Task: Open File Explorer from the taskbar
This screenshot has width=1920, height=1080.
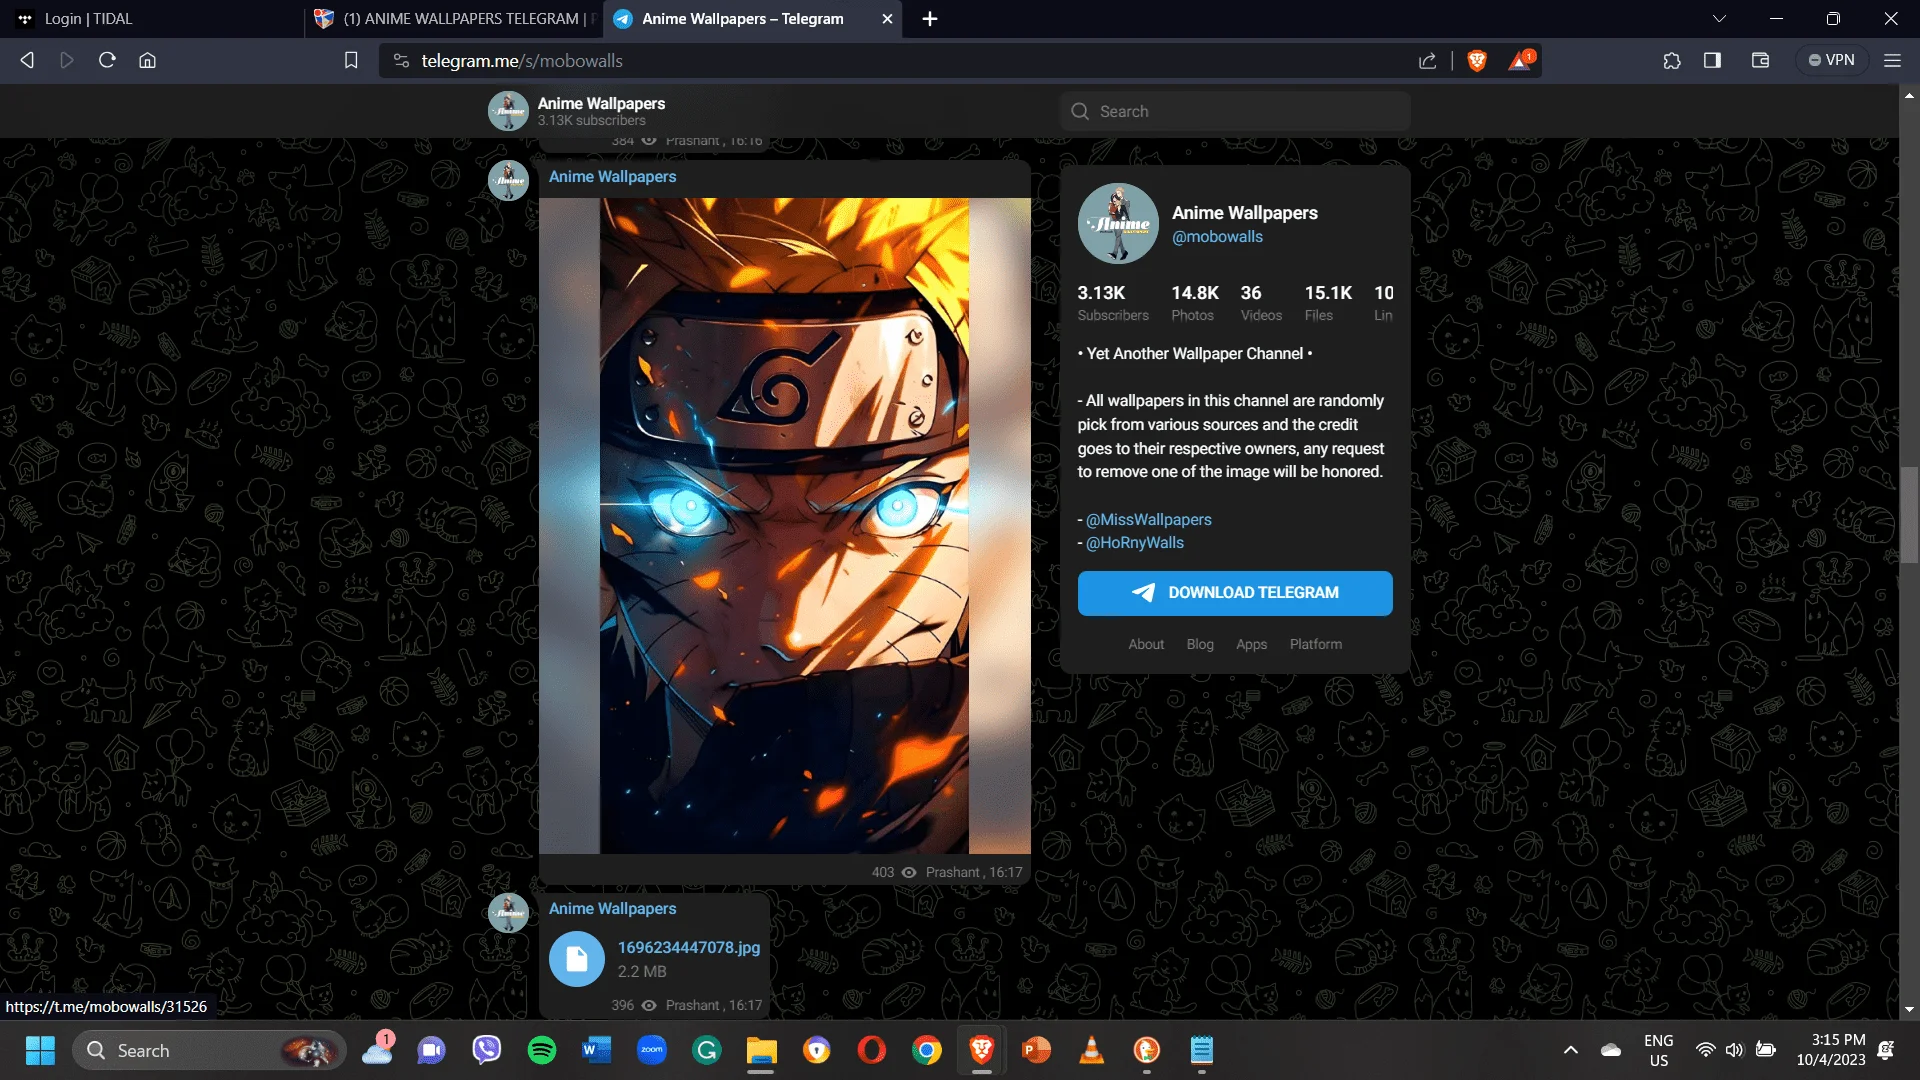Action: [x=762, y=1050]
